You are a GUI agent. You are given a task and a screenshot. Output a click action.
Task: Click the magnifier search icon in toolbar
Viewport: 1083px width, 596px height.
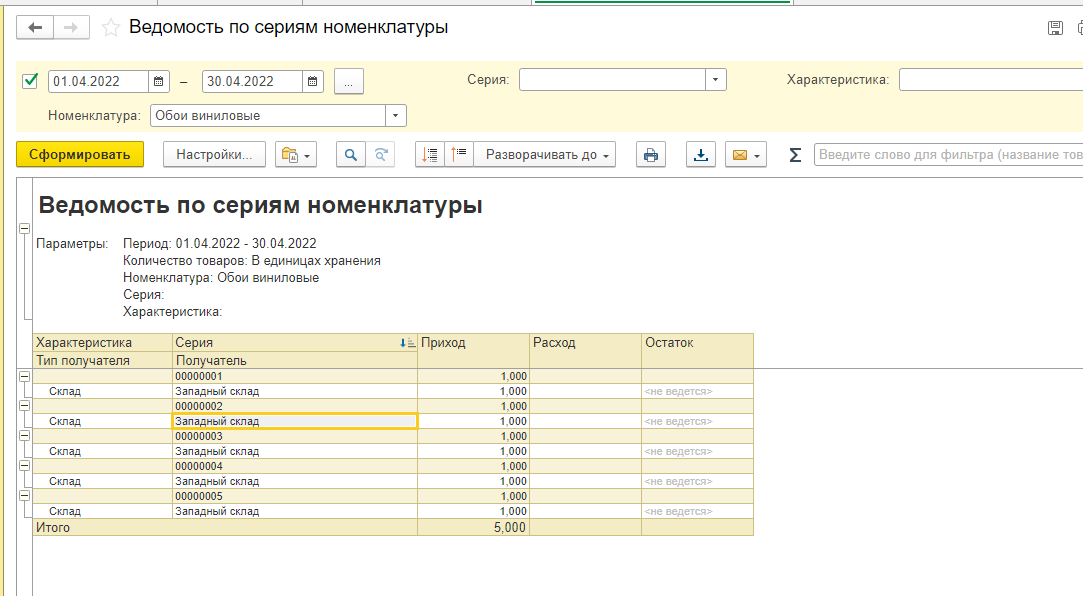point(350,154)
